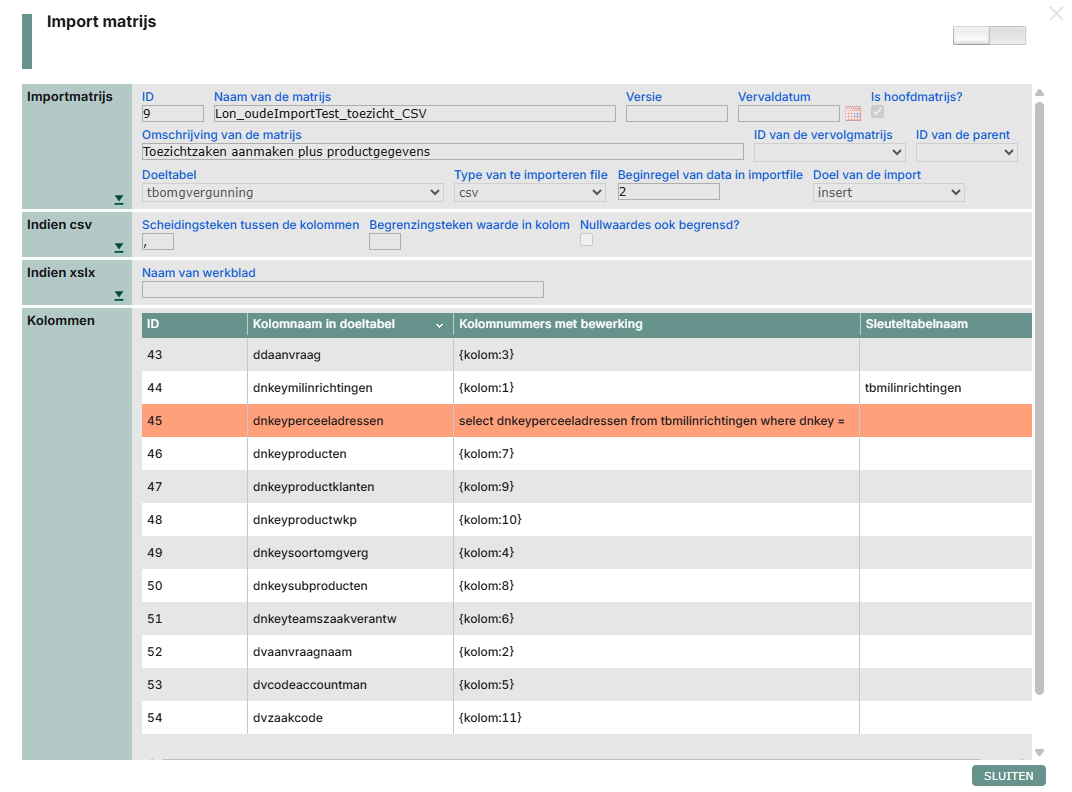Collapse the Indien xslx section arrow
The width and height of the screenshot is (1072, 792).
click(x=119, y=296)
